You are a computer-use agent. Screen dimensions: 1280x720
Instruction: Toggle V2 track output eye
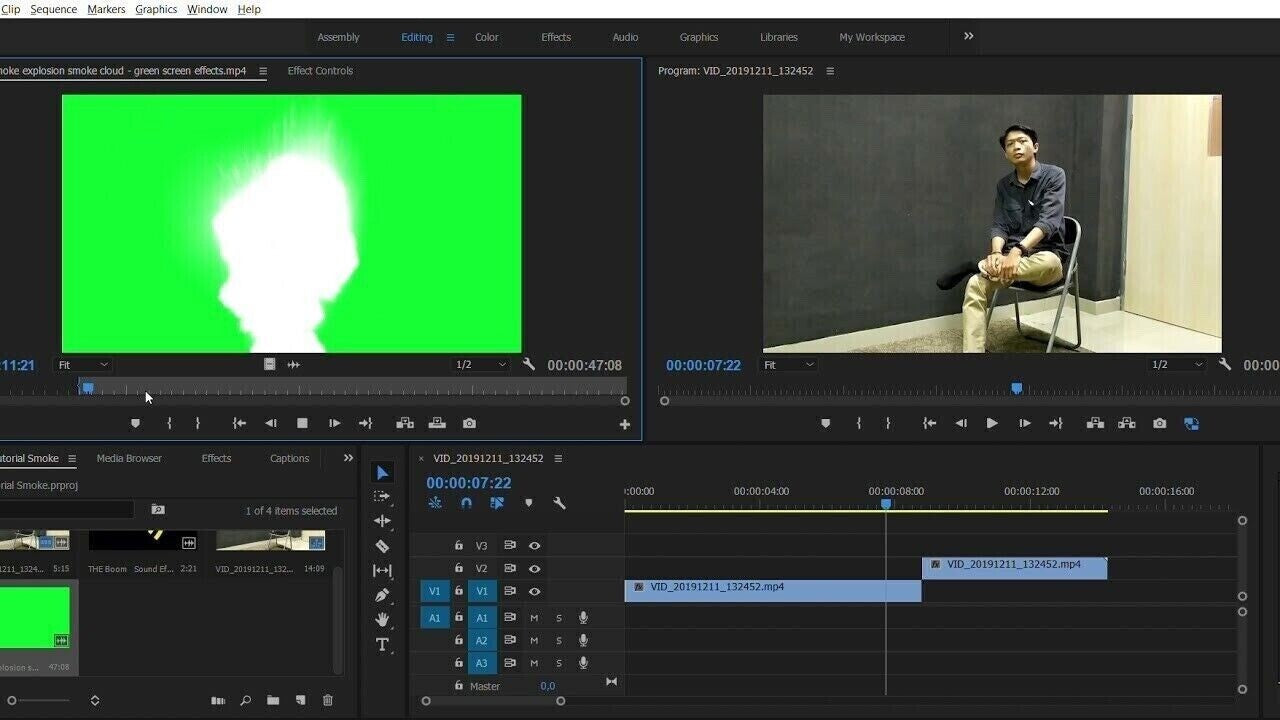click(535, 569)
